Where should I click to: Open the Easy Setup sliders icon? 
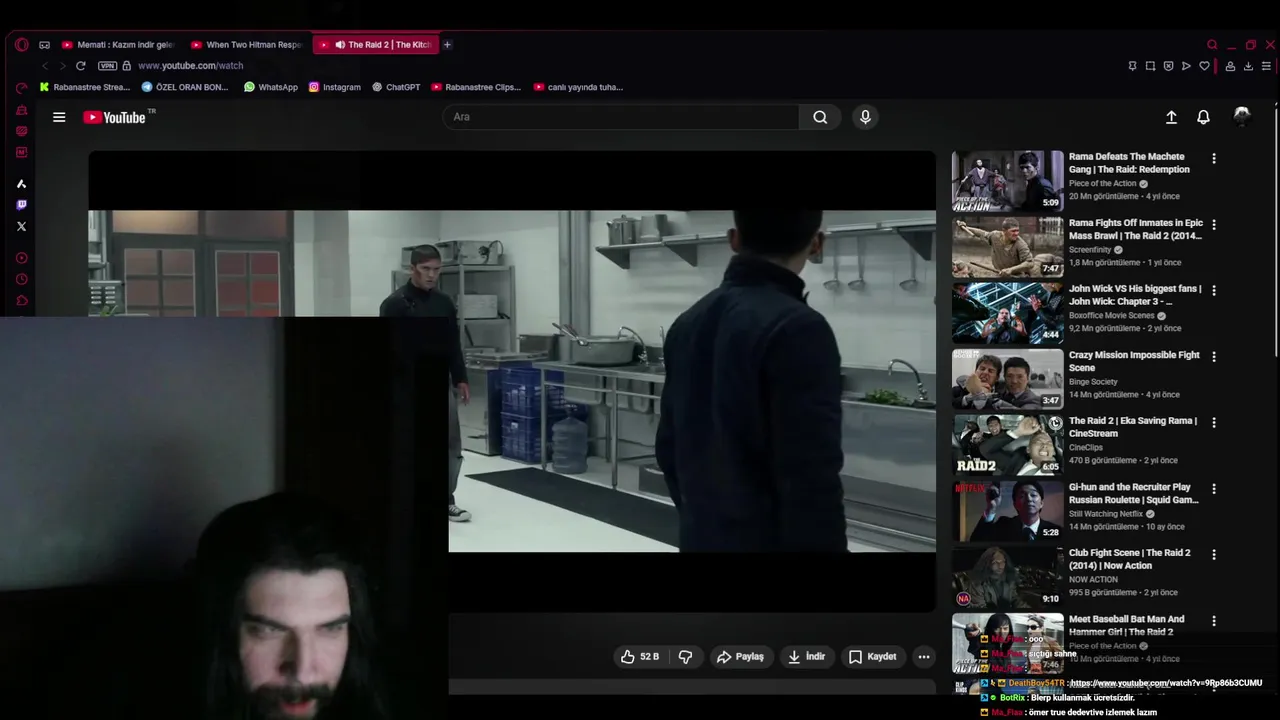coord(1266,66)
